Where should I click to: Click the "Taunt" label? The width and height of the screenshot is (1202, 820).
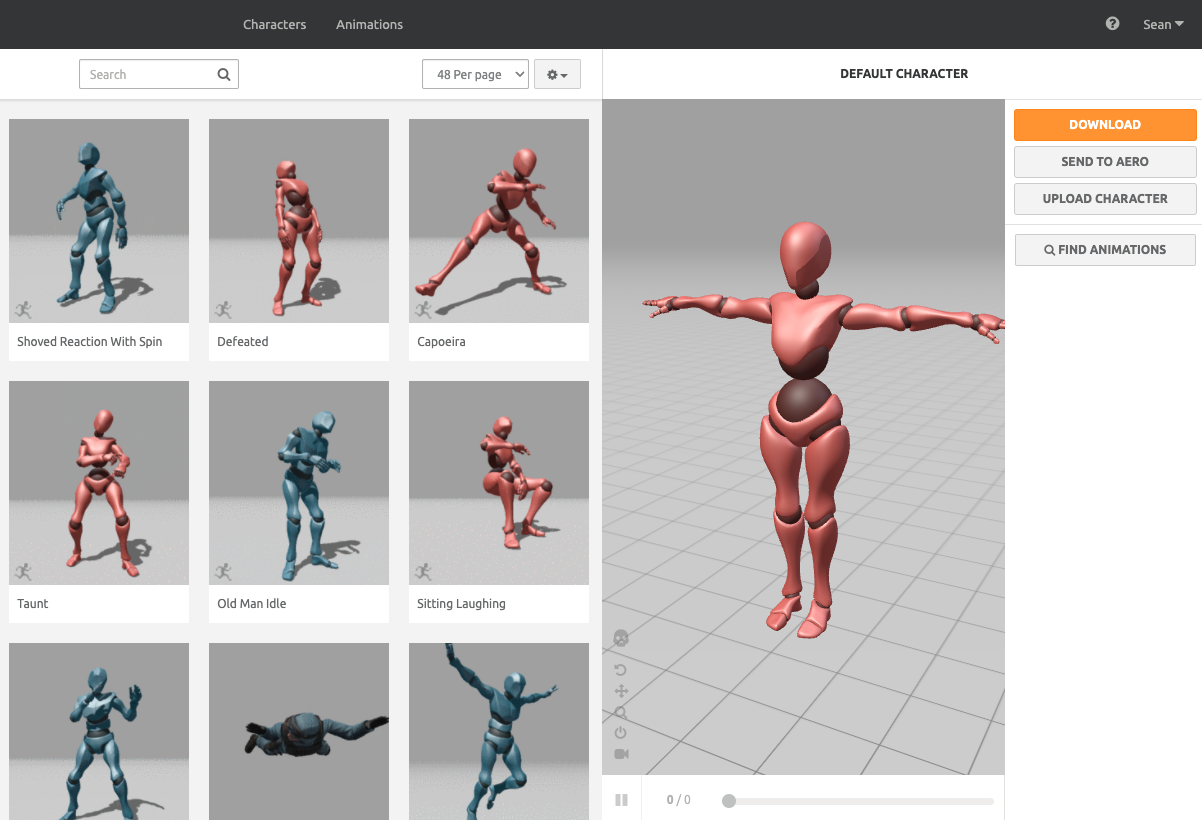pyautogui.click(x=33, y=604)
